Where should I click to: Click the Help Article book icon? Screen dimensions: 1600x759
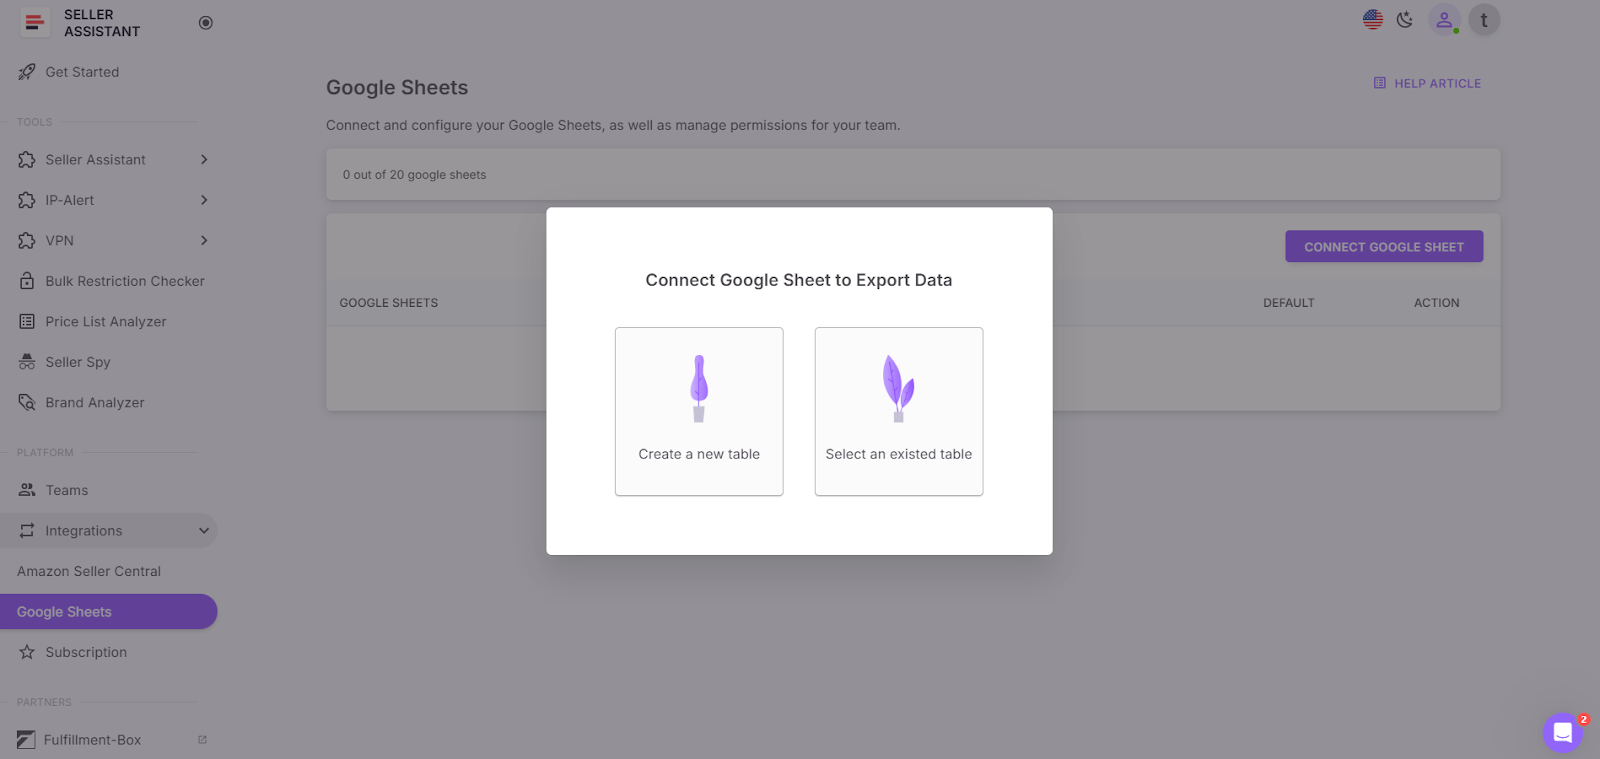tap(1380, 83)
